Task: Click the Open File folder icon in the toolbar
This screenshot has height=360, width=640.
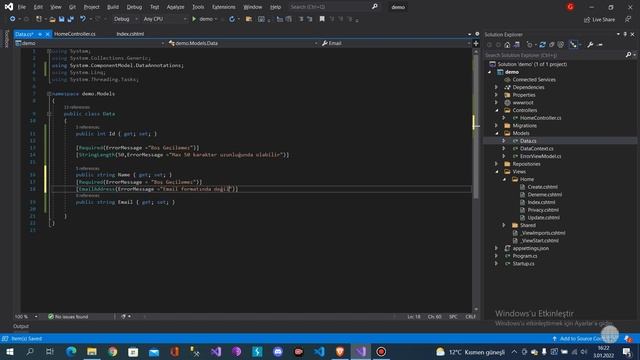Action: coord(52,19)
